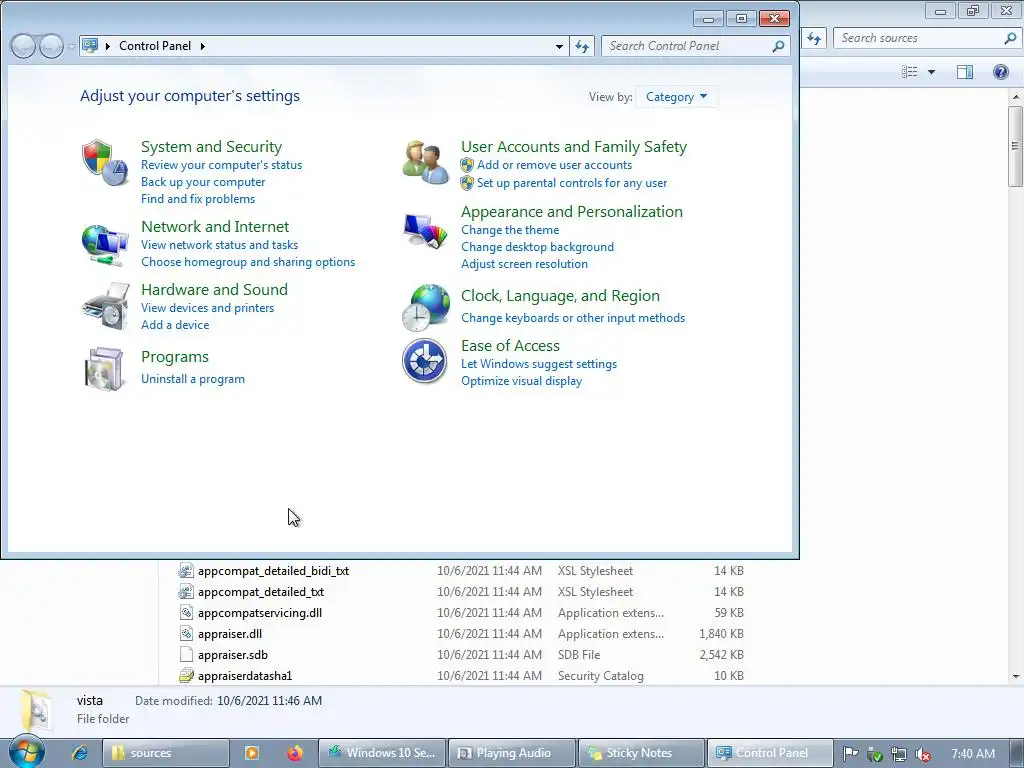Screen dimensions: 1024x768
Task: Select the Control Panel taskbar button
Action: click(x=771, y=753)
